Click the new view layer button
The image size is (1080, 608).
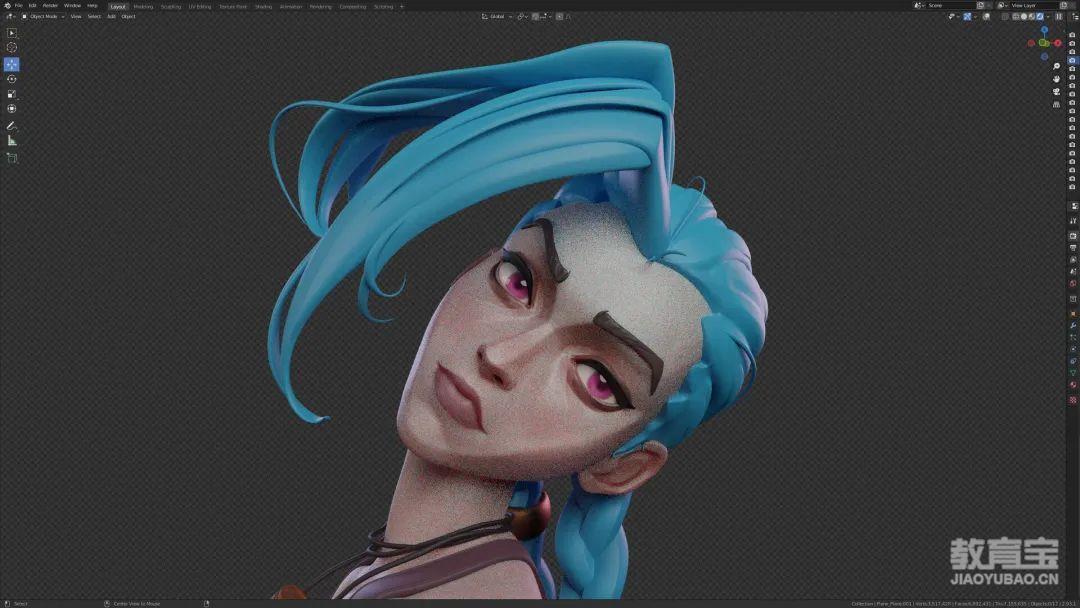[1063, 6]
